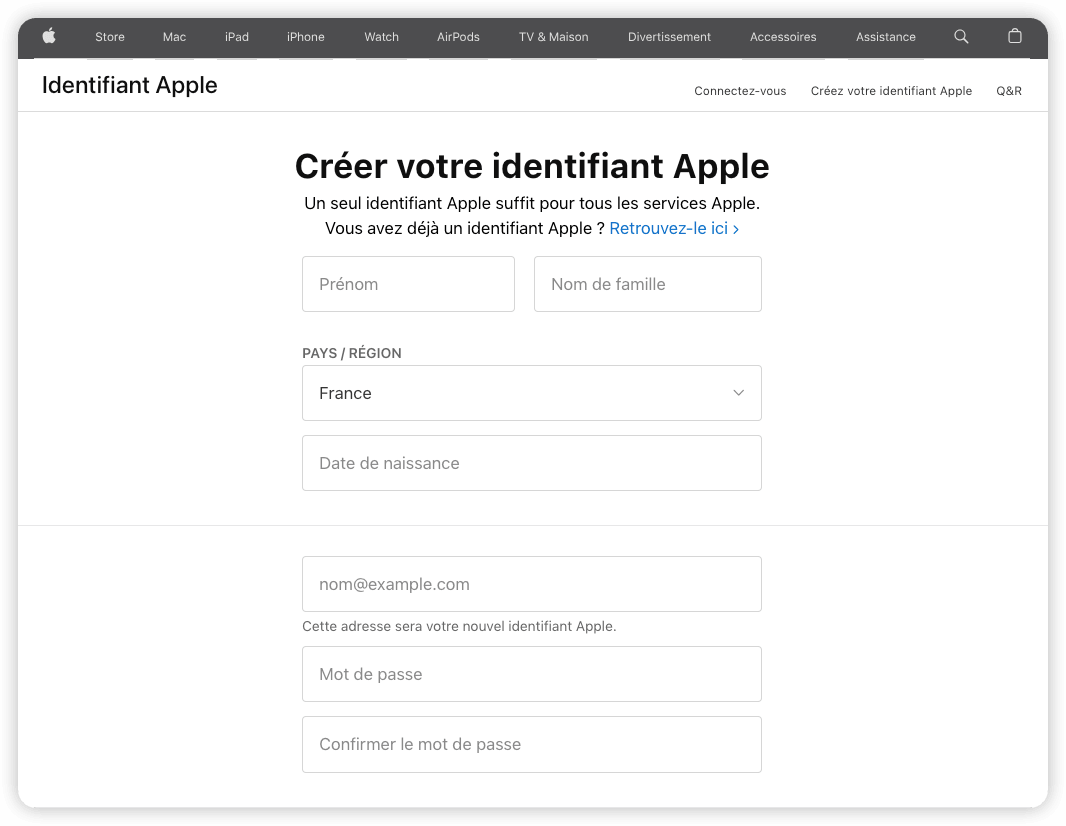The width and height of the screenshot is (1066, 826).
Task: Go to the Mac menu item
Action: point(174,37)
